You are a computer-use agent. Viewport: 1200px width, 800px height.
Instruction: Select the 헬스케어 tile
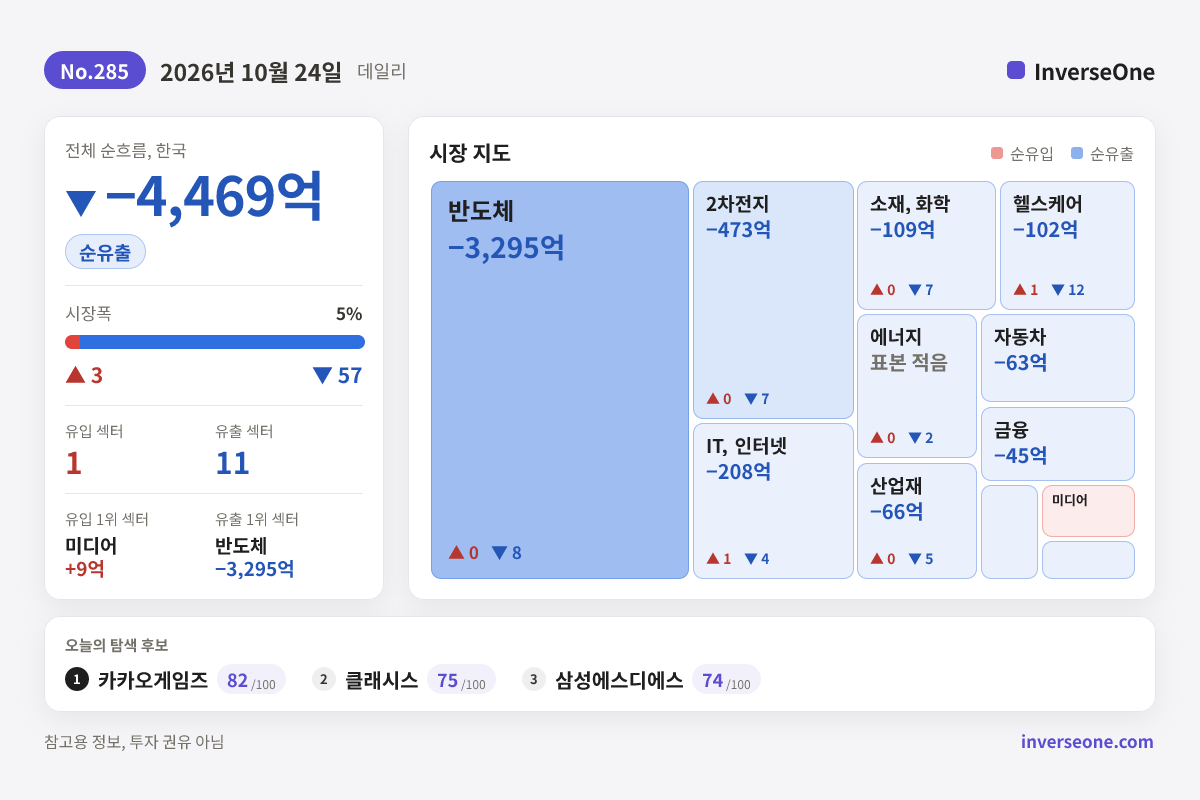[x=1067, y=245]
